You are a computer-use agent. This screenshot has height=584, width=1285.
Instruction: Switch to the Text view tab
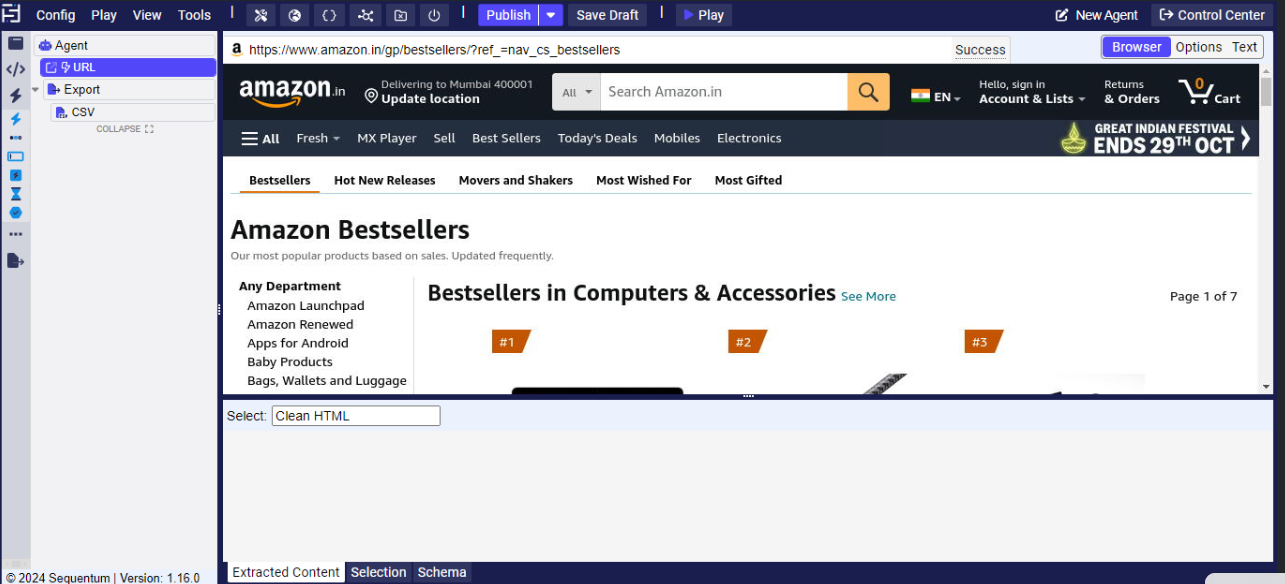click(1244, 47)
